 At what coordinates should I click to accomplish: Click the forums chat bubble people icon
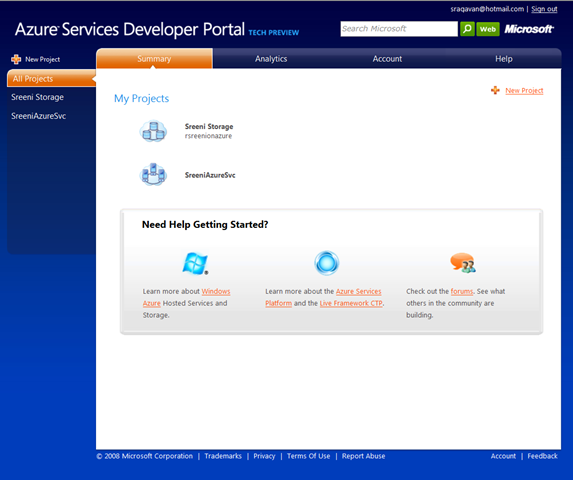[x=463, y=263]
